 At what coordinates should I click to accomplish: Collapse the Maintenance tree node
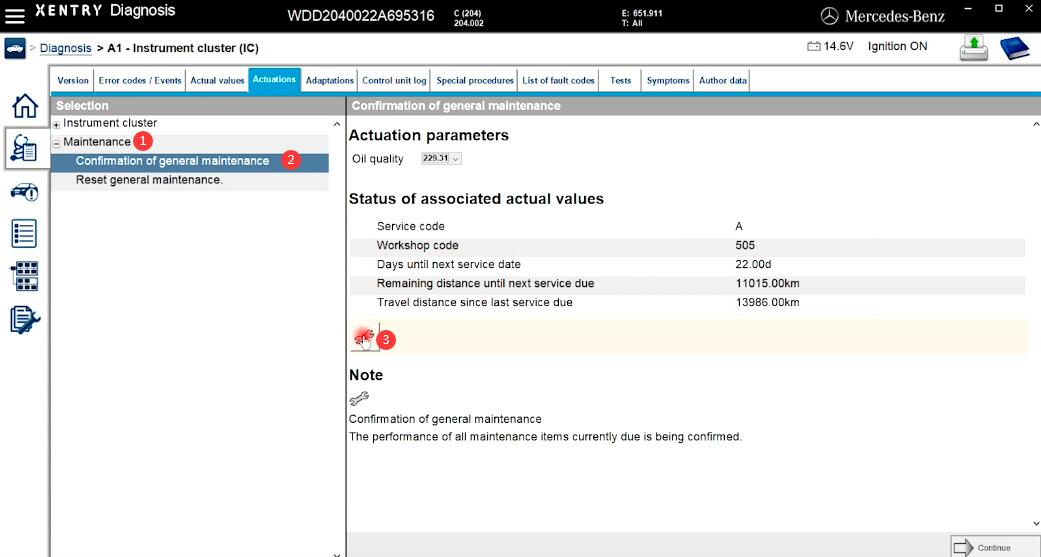tap(56, 143)
